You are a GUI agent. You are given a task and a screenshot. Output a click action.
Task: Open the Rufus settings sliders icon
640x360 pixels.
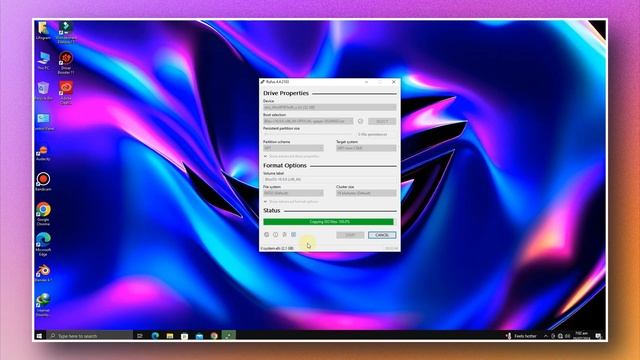284,235
